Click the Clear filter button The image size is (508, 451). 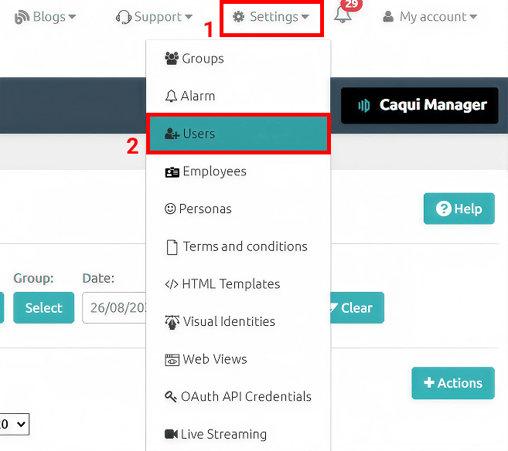coord(357,308)
